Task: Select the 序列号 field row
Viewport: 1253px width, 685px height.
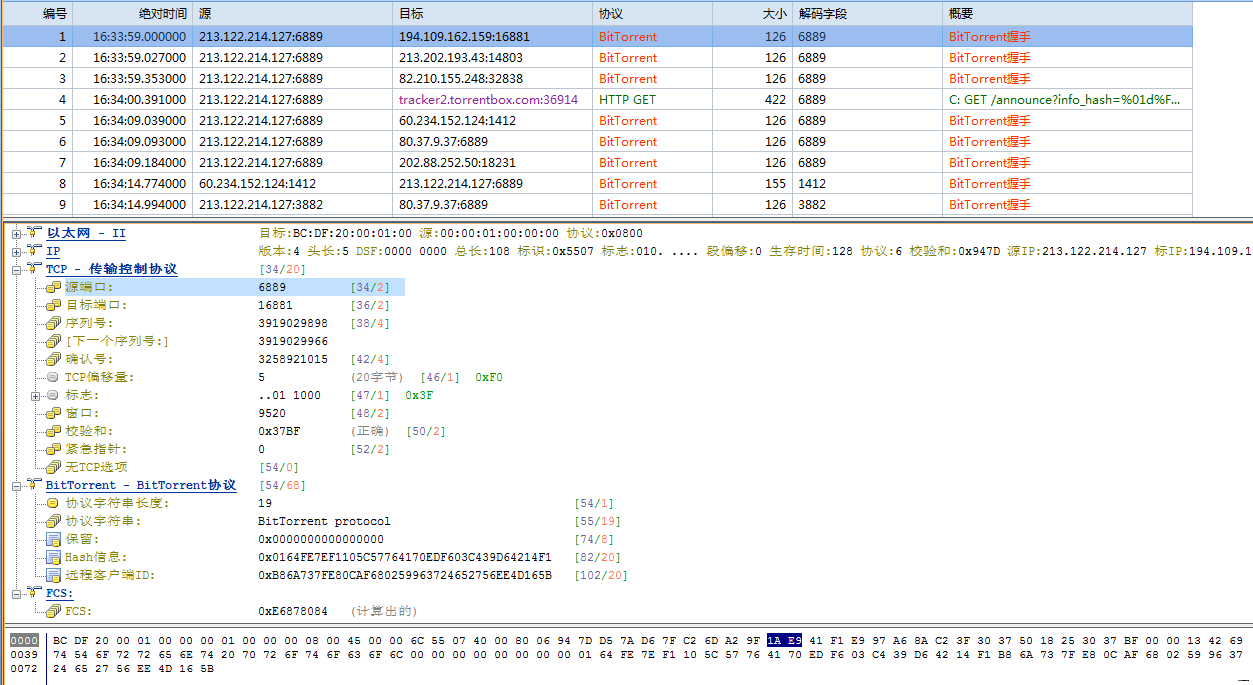Action: (x=90, y=323)
